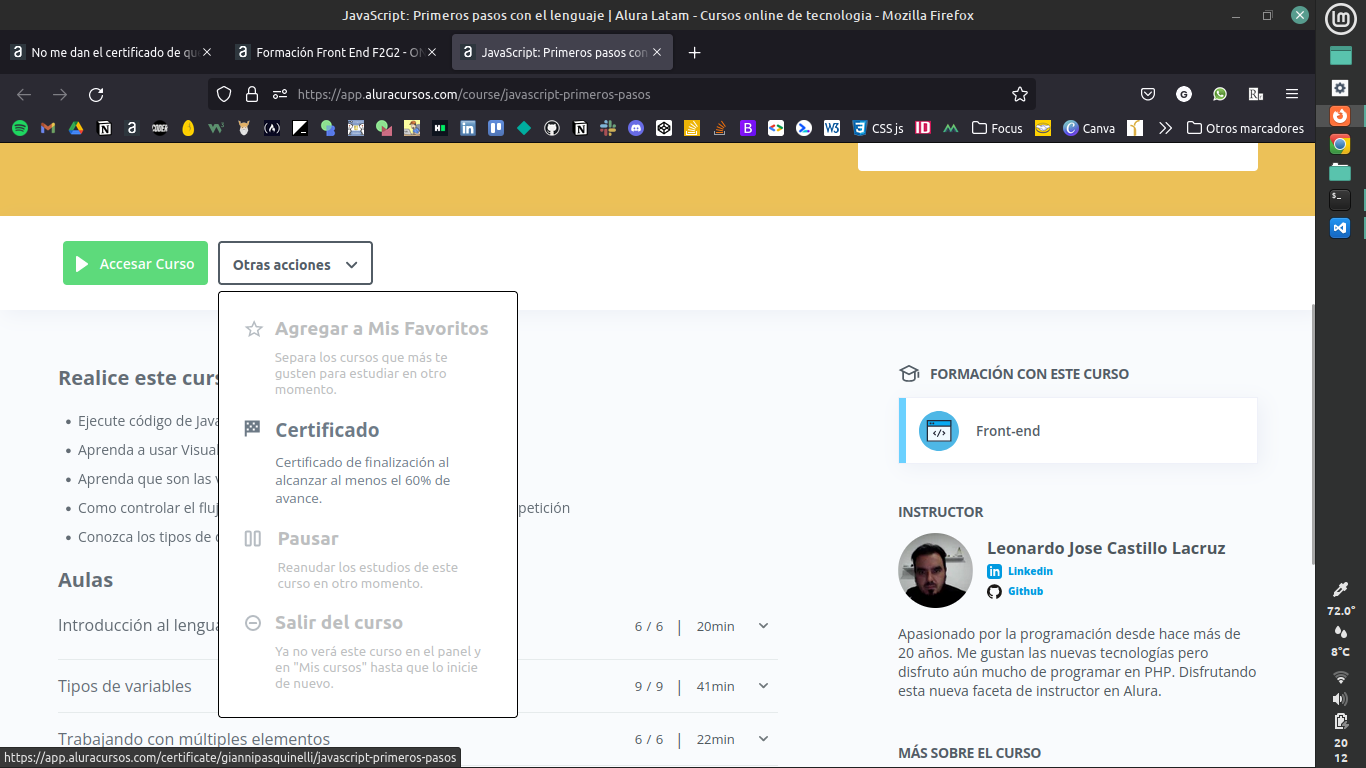1366x768 pixels.
Task: Open the GitHub bookmark in bookmarks bar
Action: (551, 128)
